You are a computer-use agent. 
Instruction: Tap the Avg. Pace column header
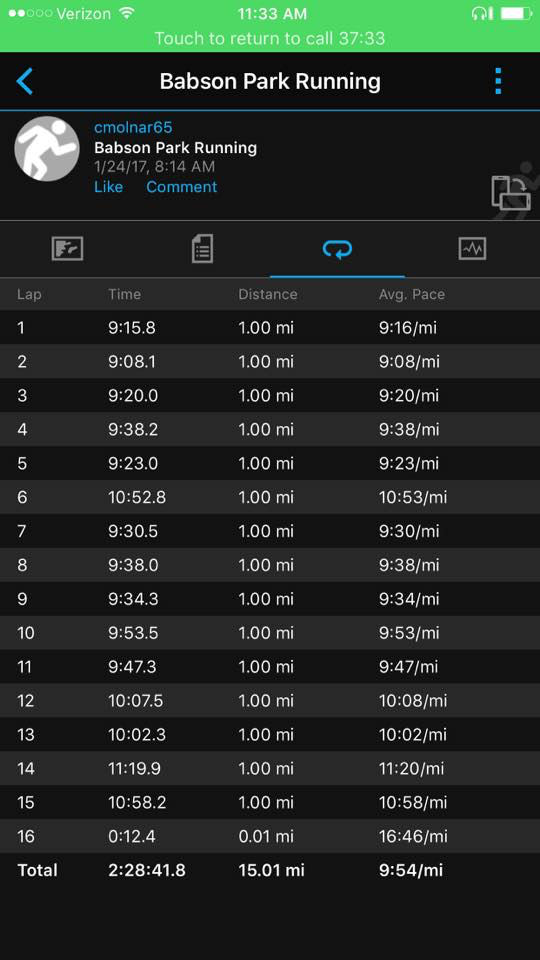[411, 294]
